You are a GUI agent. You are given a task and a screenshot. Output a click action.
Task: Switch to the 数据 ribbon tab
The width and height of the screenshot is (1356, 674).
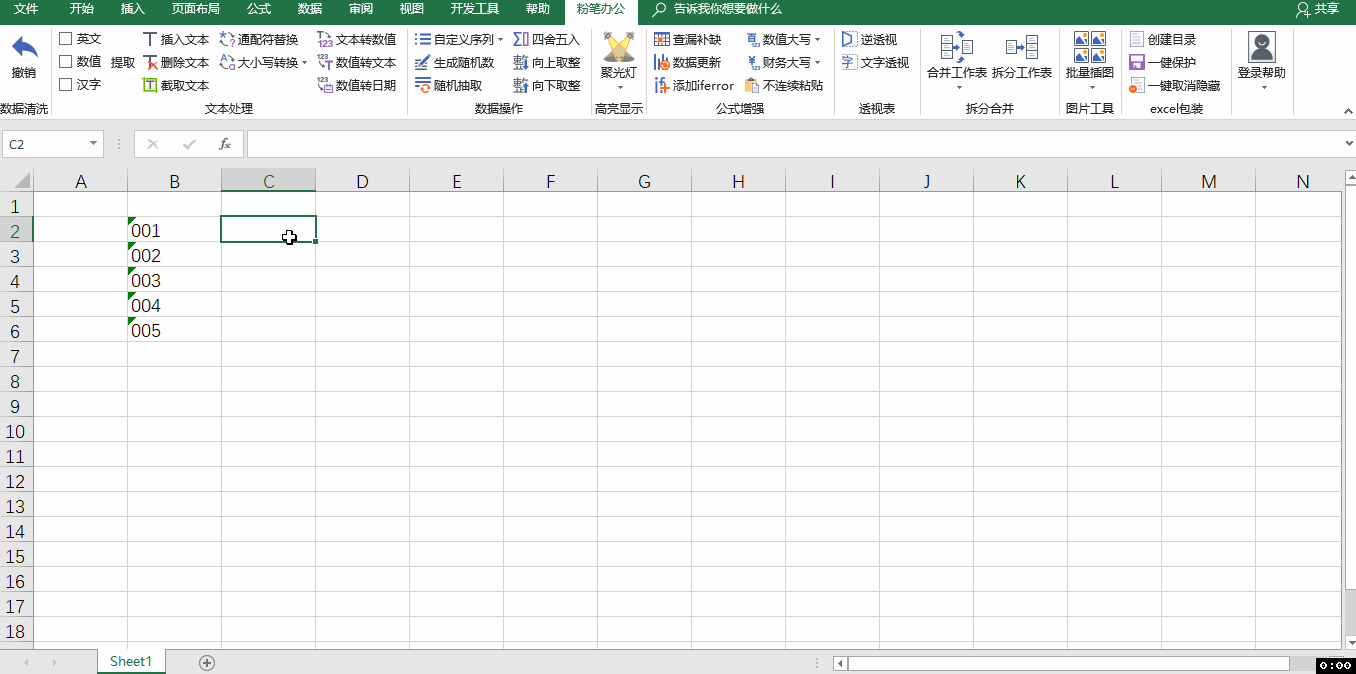[x=310, y=9]
